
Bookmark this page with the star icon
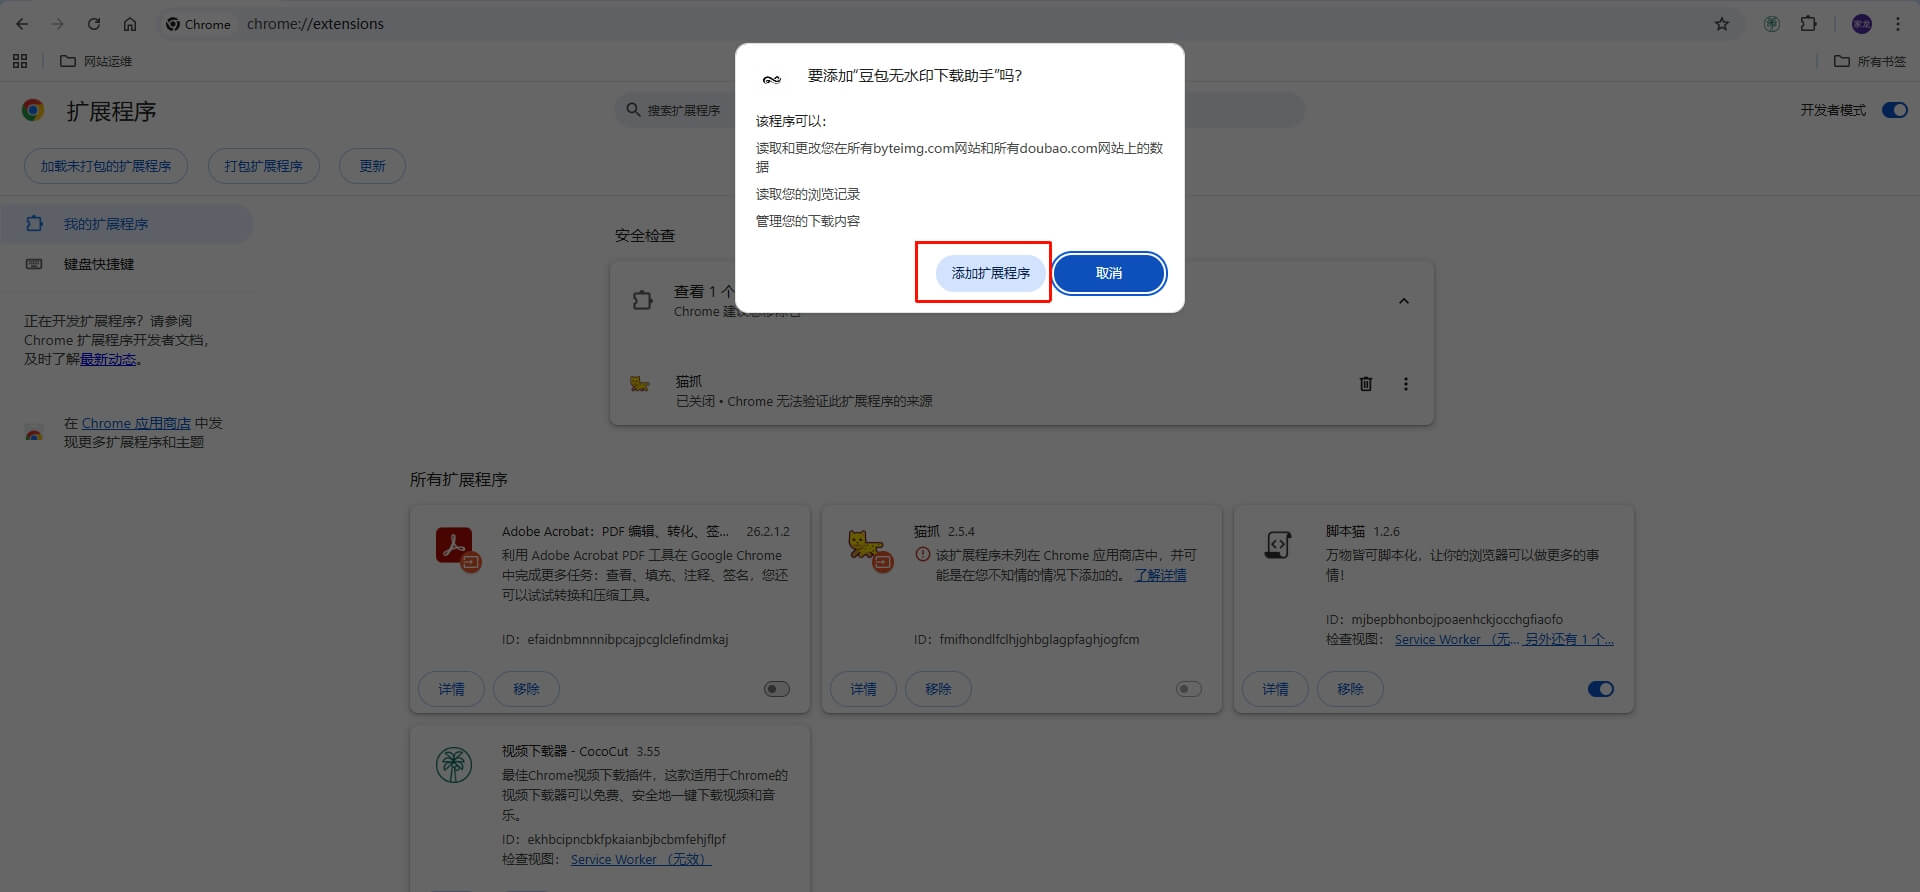click(1722, 24)
